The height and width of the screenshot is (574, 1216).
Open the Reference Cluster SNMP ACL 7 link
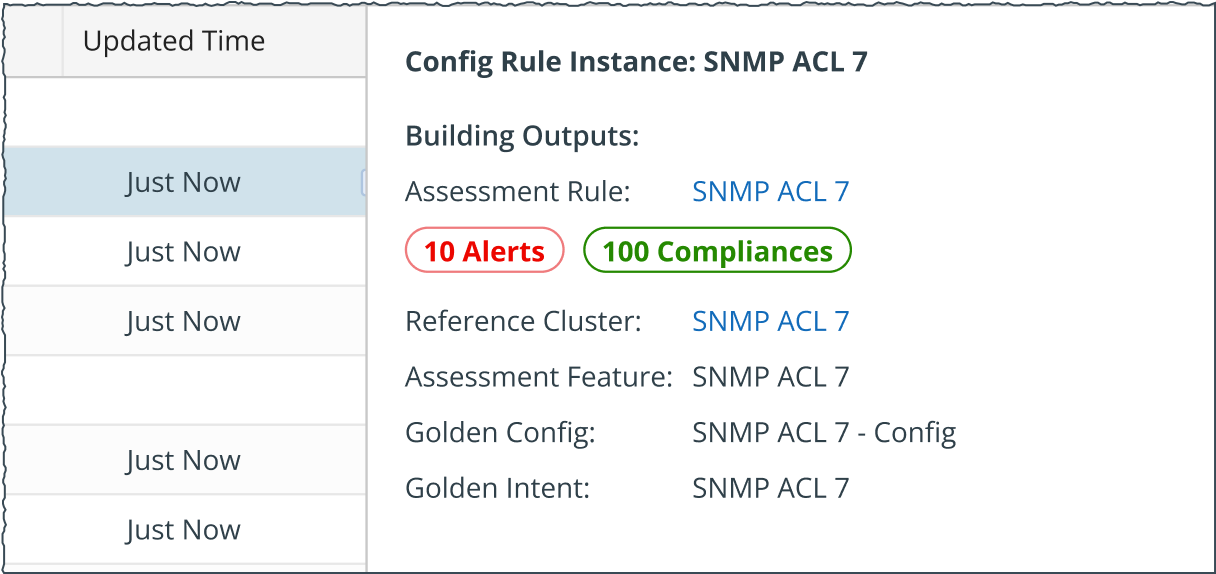coord(770,321)
